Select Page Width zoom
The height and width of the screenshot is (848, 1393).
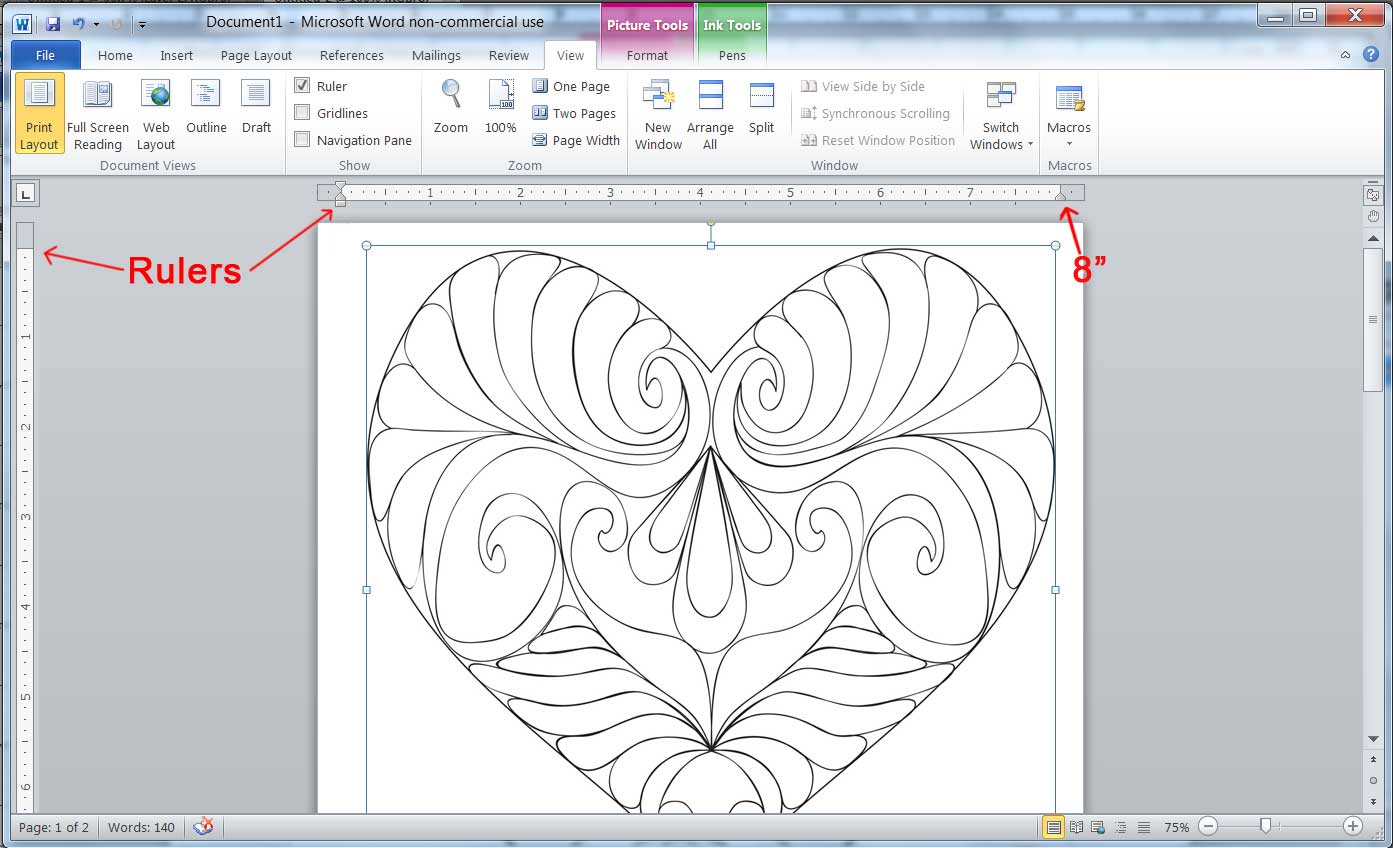coord(576,140)
